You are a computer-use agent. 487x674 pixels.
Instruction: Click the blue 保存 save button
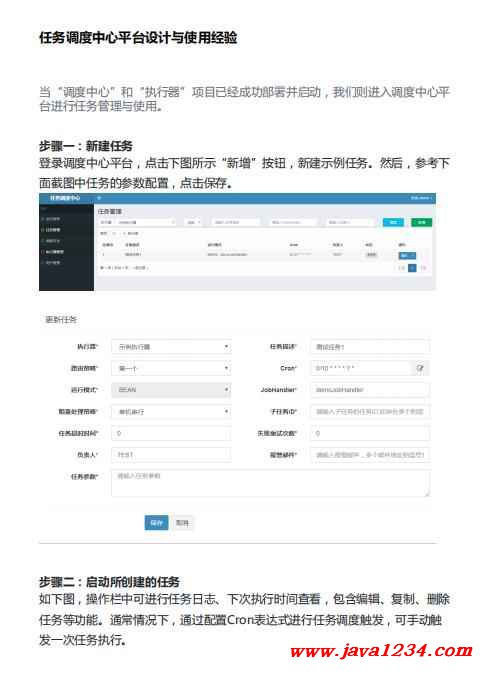tap(156, 523)
